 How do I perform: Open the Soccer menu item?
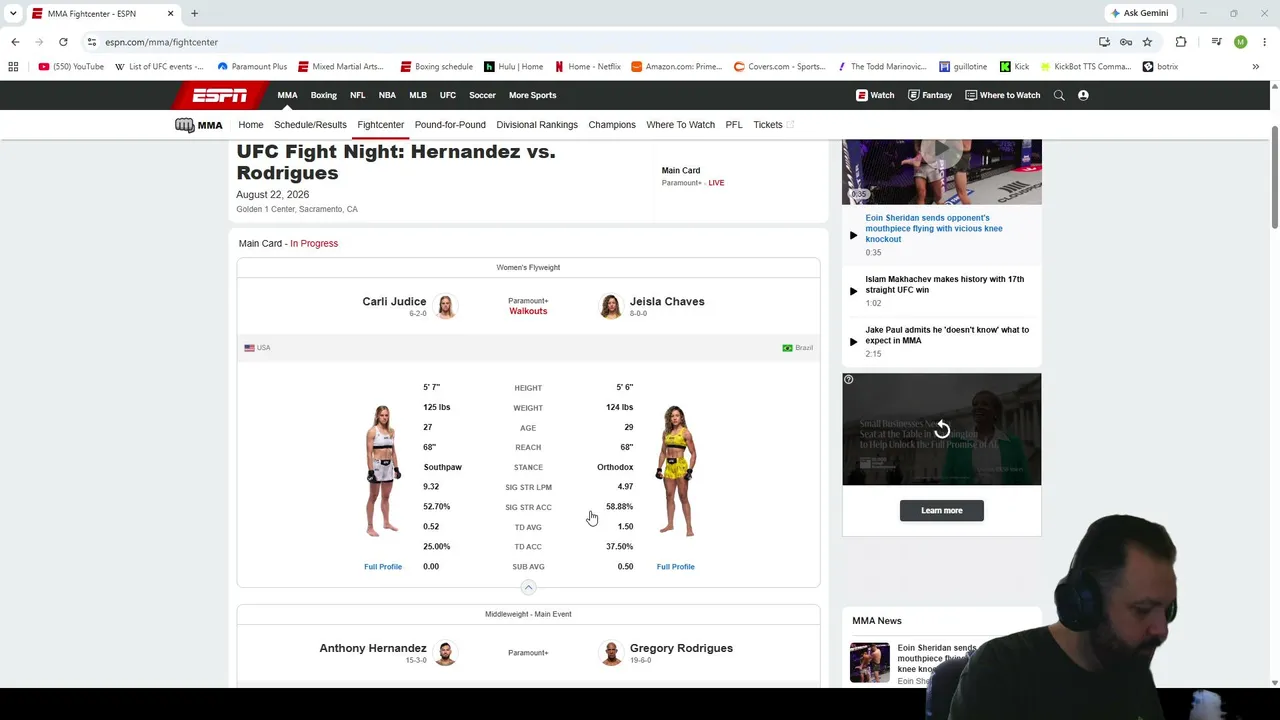click(x=482, y=95)
